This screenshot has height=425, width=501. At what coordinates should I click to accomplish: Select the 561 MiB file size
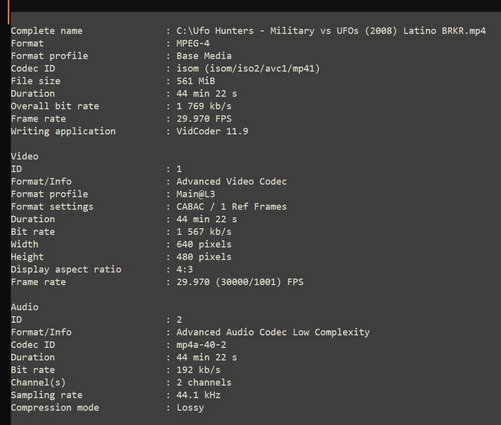pos(196,81)
